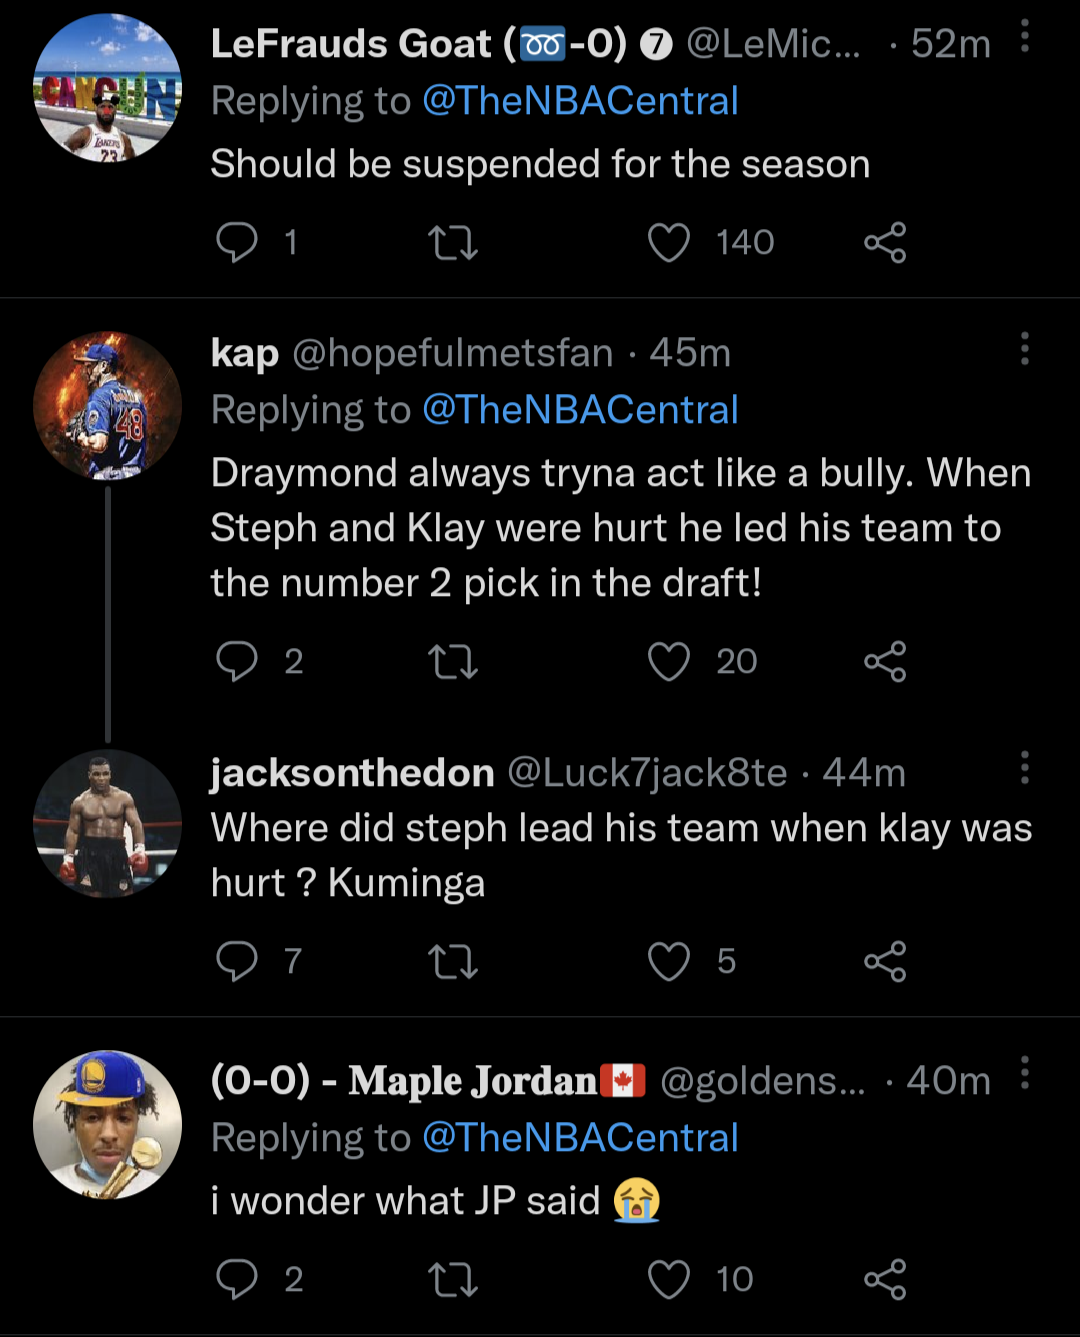Open more options on kap's tweet
This screenshot has width=1080, height=1337.
tap(1025, 349)
